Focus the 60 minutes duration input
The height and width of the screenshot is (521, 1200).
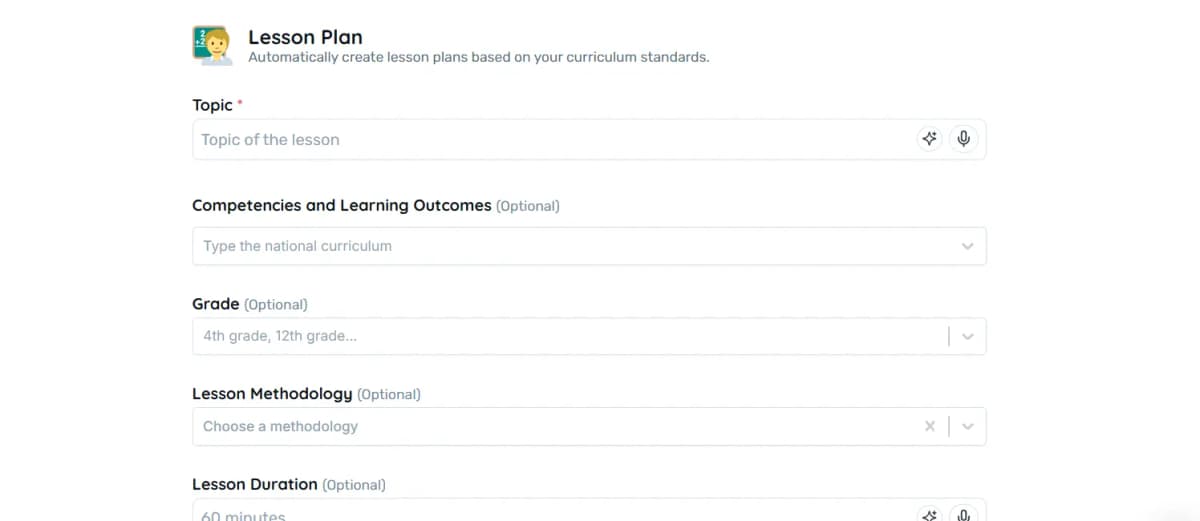pos(550,515)
